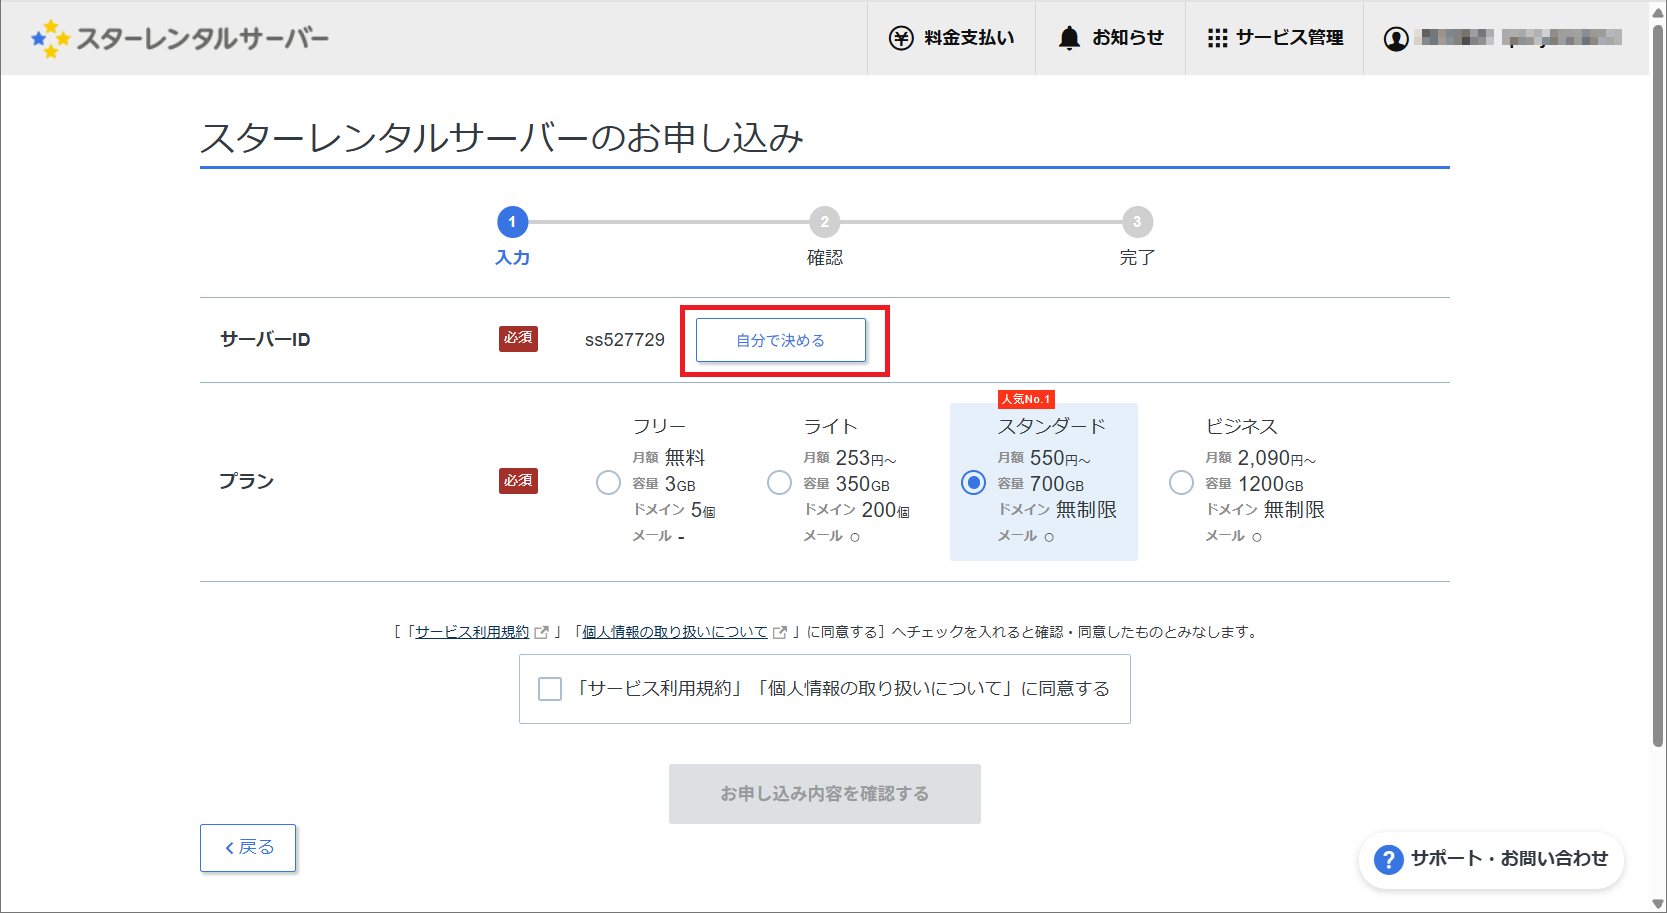
Task: Select the ライト plan radio button
Action: pos(779,483)
